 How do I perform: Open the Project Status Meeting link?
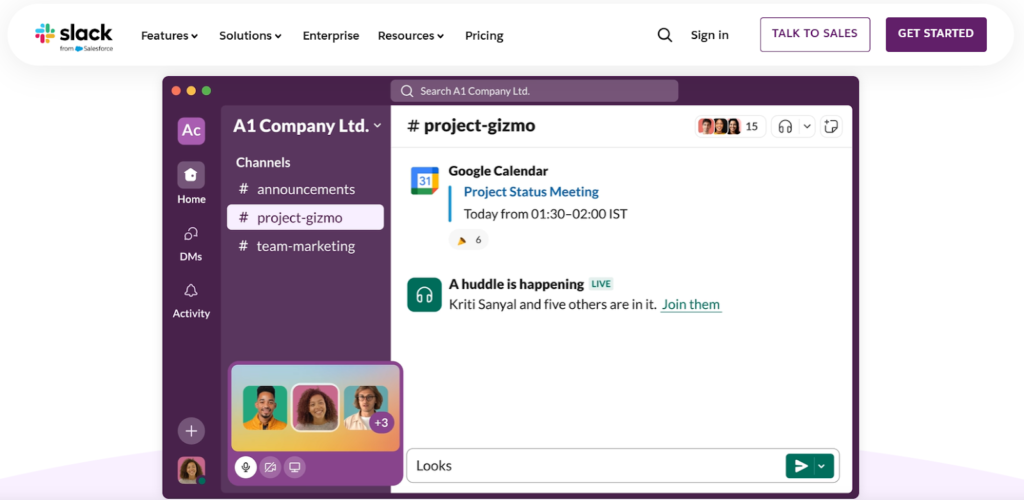click(531, 192)
